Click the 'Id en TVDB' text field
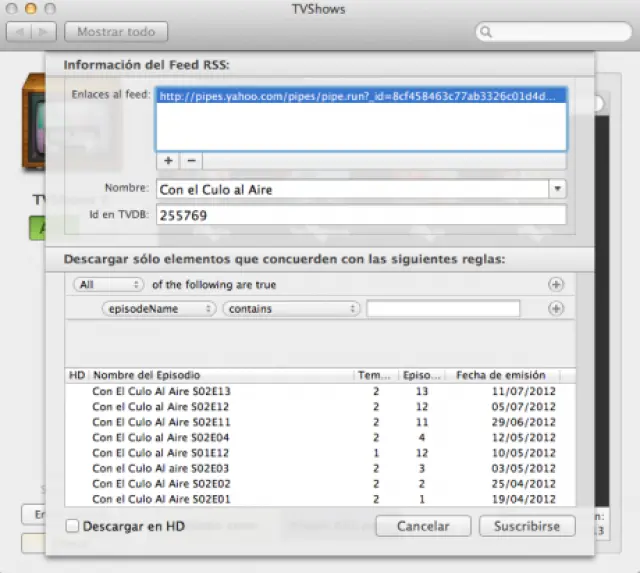The width and height of the screenshot is (640, 573). coord(360,214)
